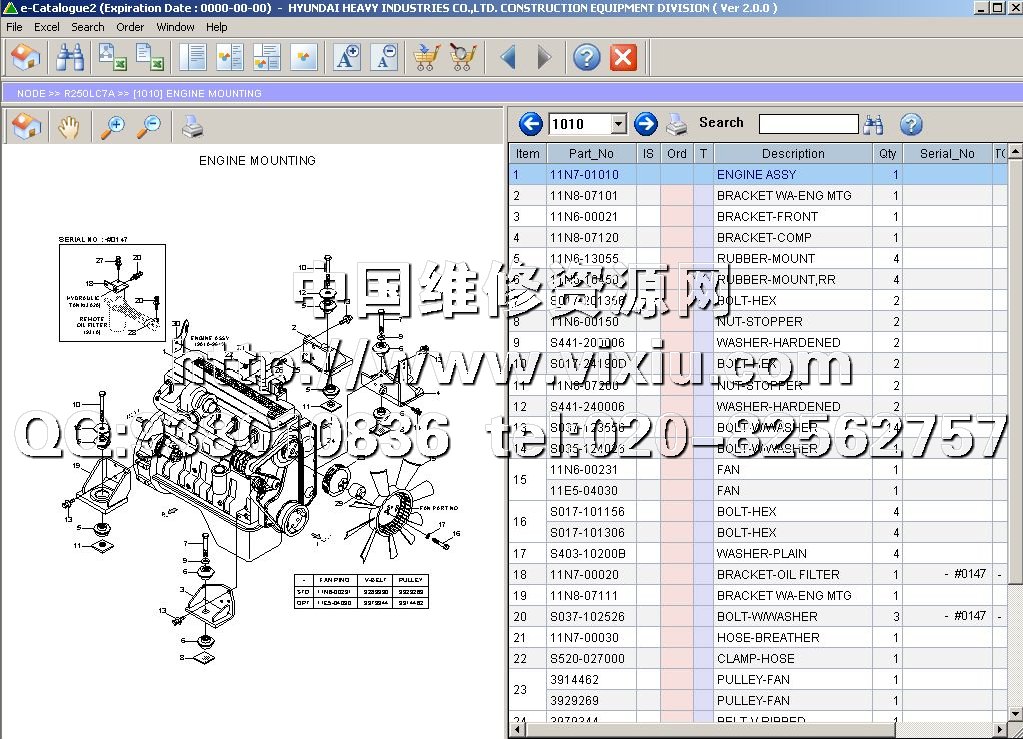Go to previous section with blue left arrow

click(x=530, y=124)
